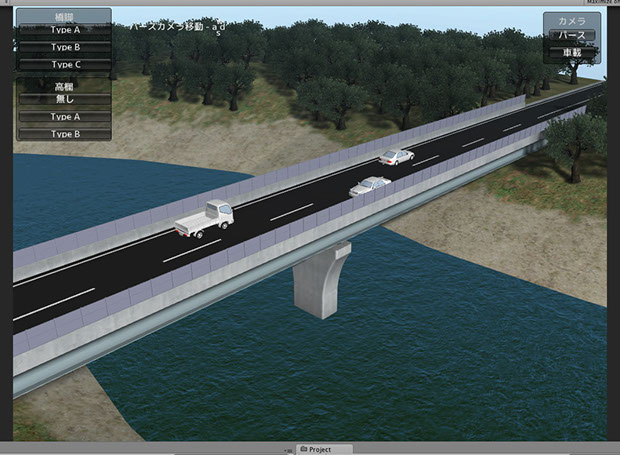Select railing Type A under 高欄
The height and width of the screenshot is (455, 620).
click(65, 117)
